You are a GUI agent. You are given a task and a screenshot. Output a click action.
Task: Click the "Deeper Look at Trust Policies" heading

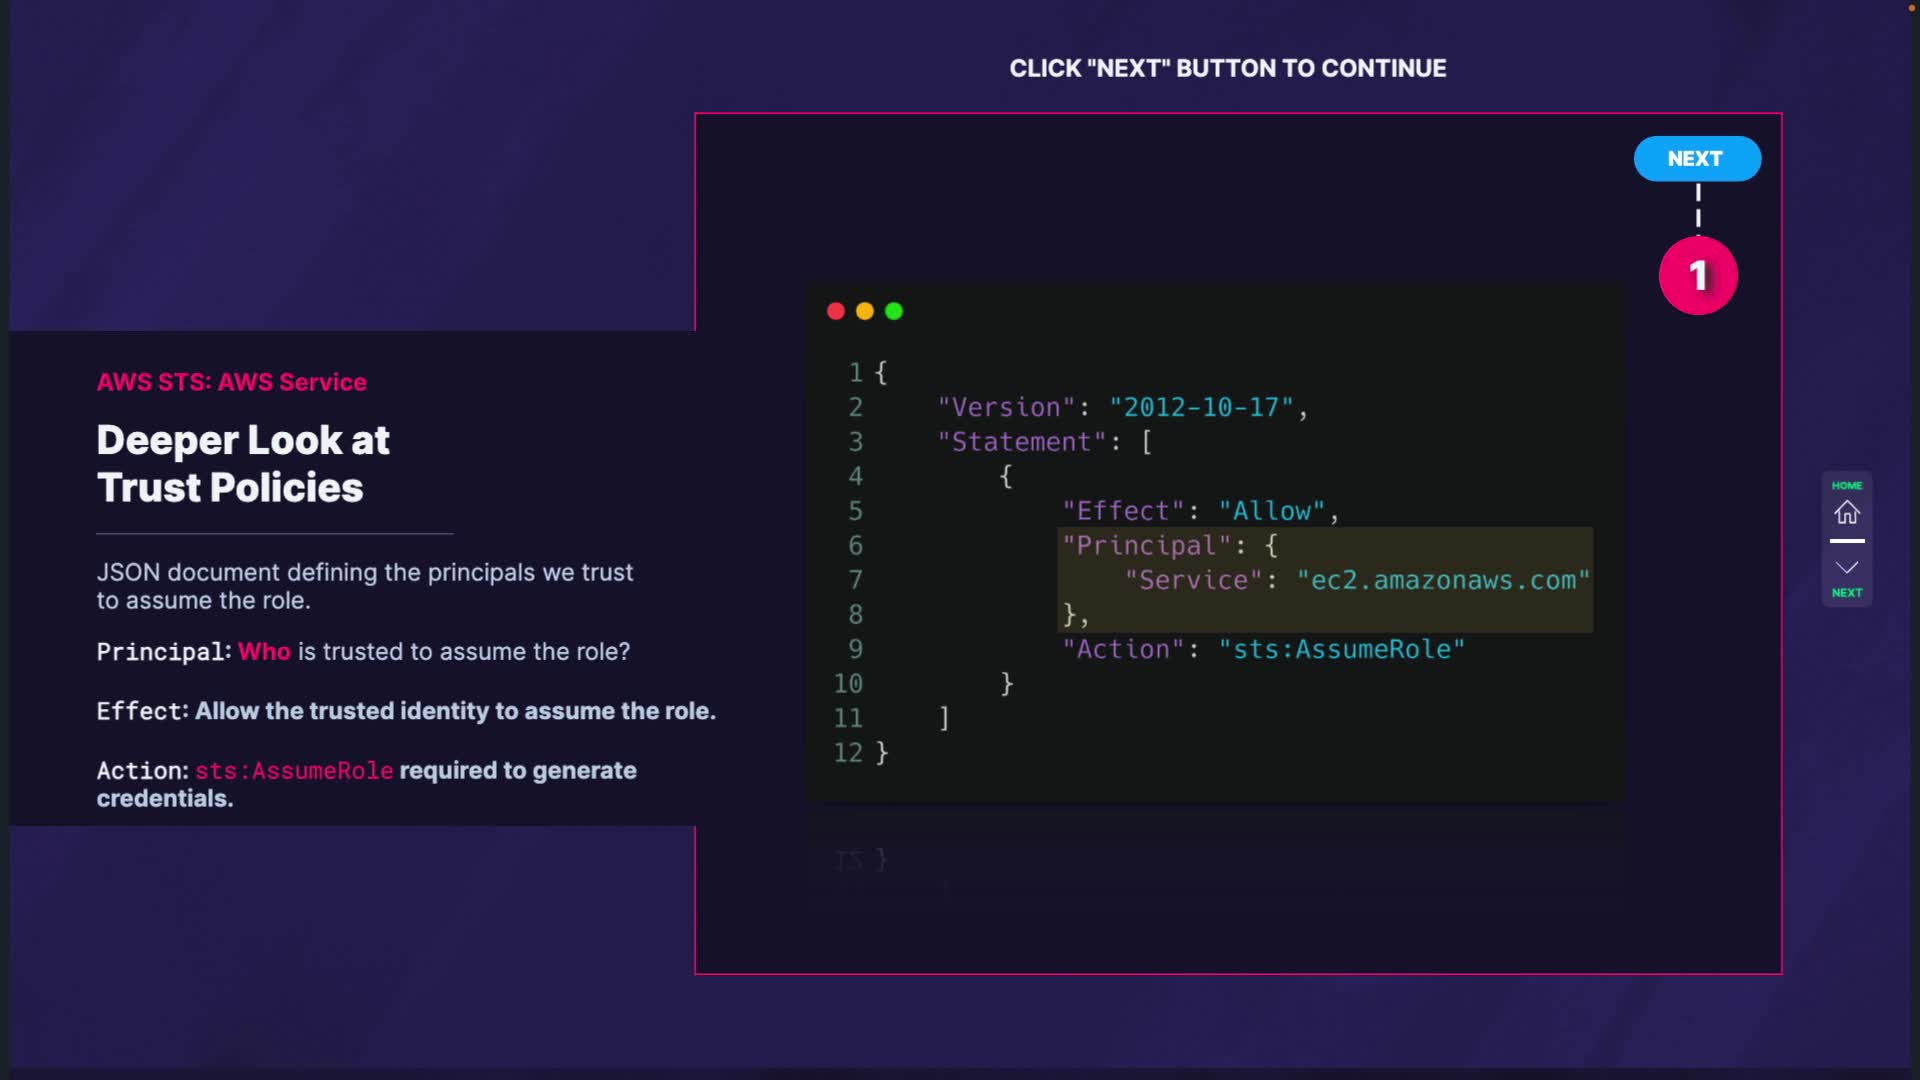243,464
